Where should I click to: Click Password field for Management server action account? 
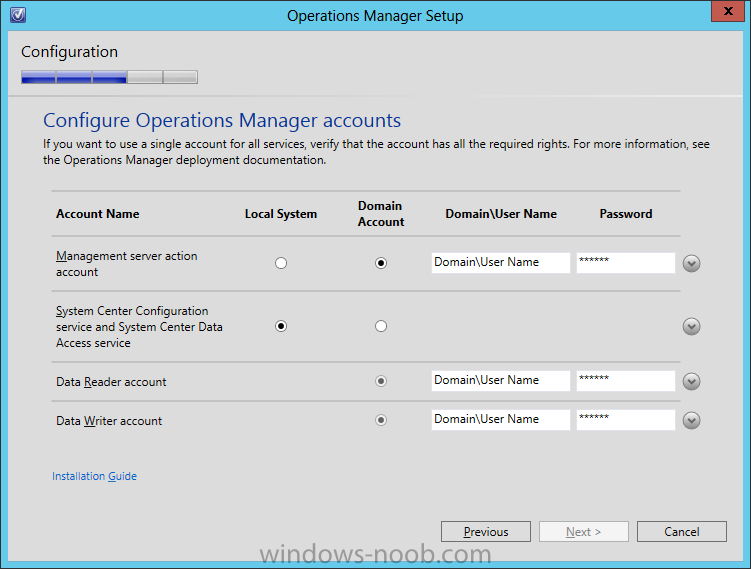(x=626, y=263)
